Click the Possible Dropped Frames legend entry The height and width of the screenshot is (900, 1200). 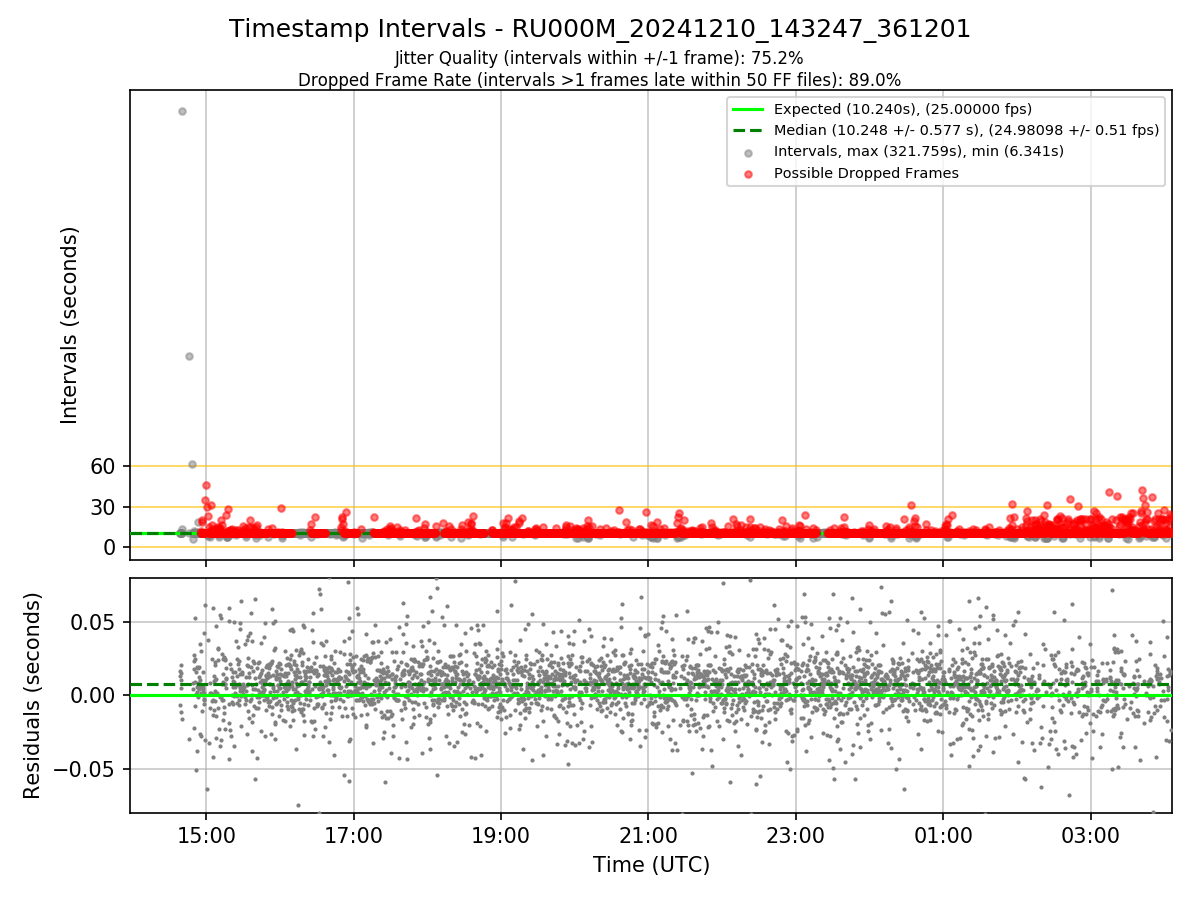866,173
